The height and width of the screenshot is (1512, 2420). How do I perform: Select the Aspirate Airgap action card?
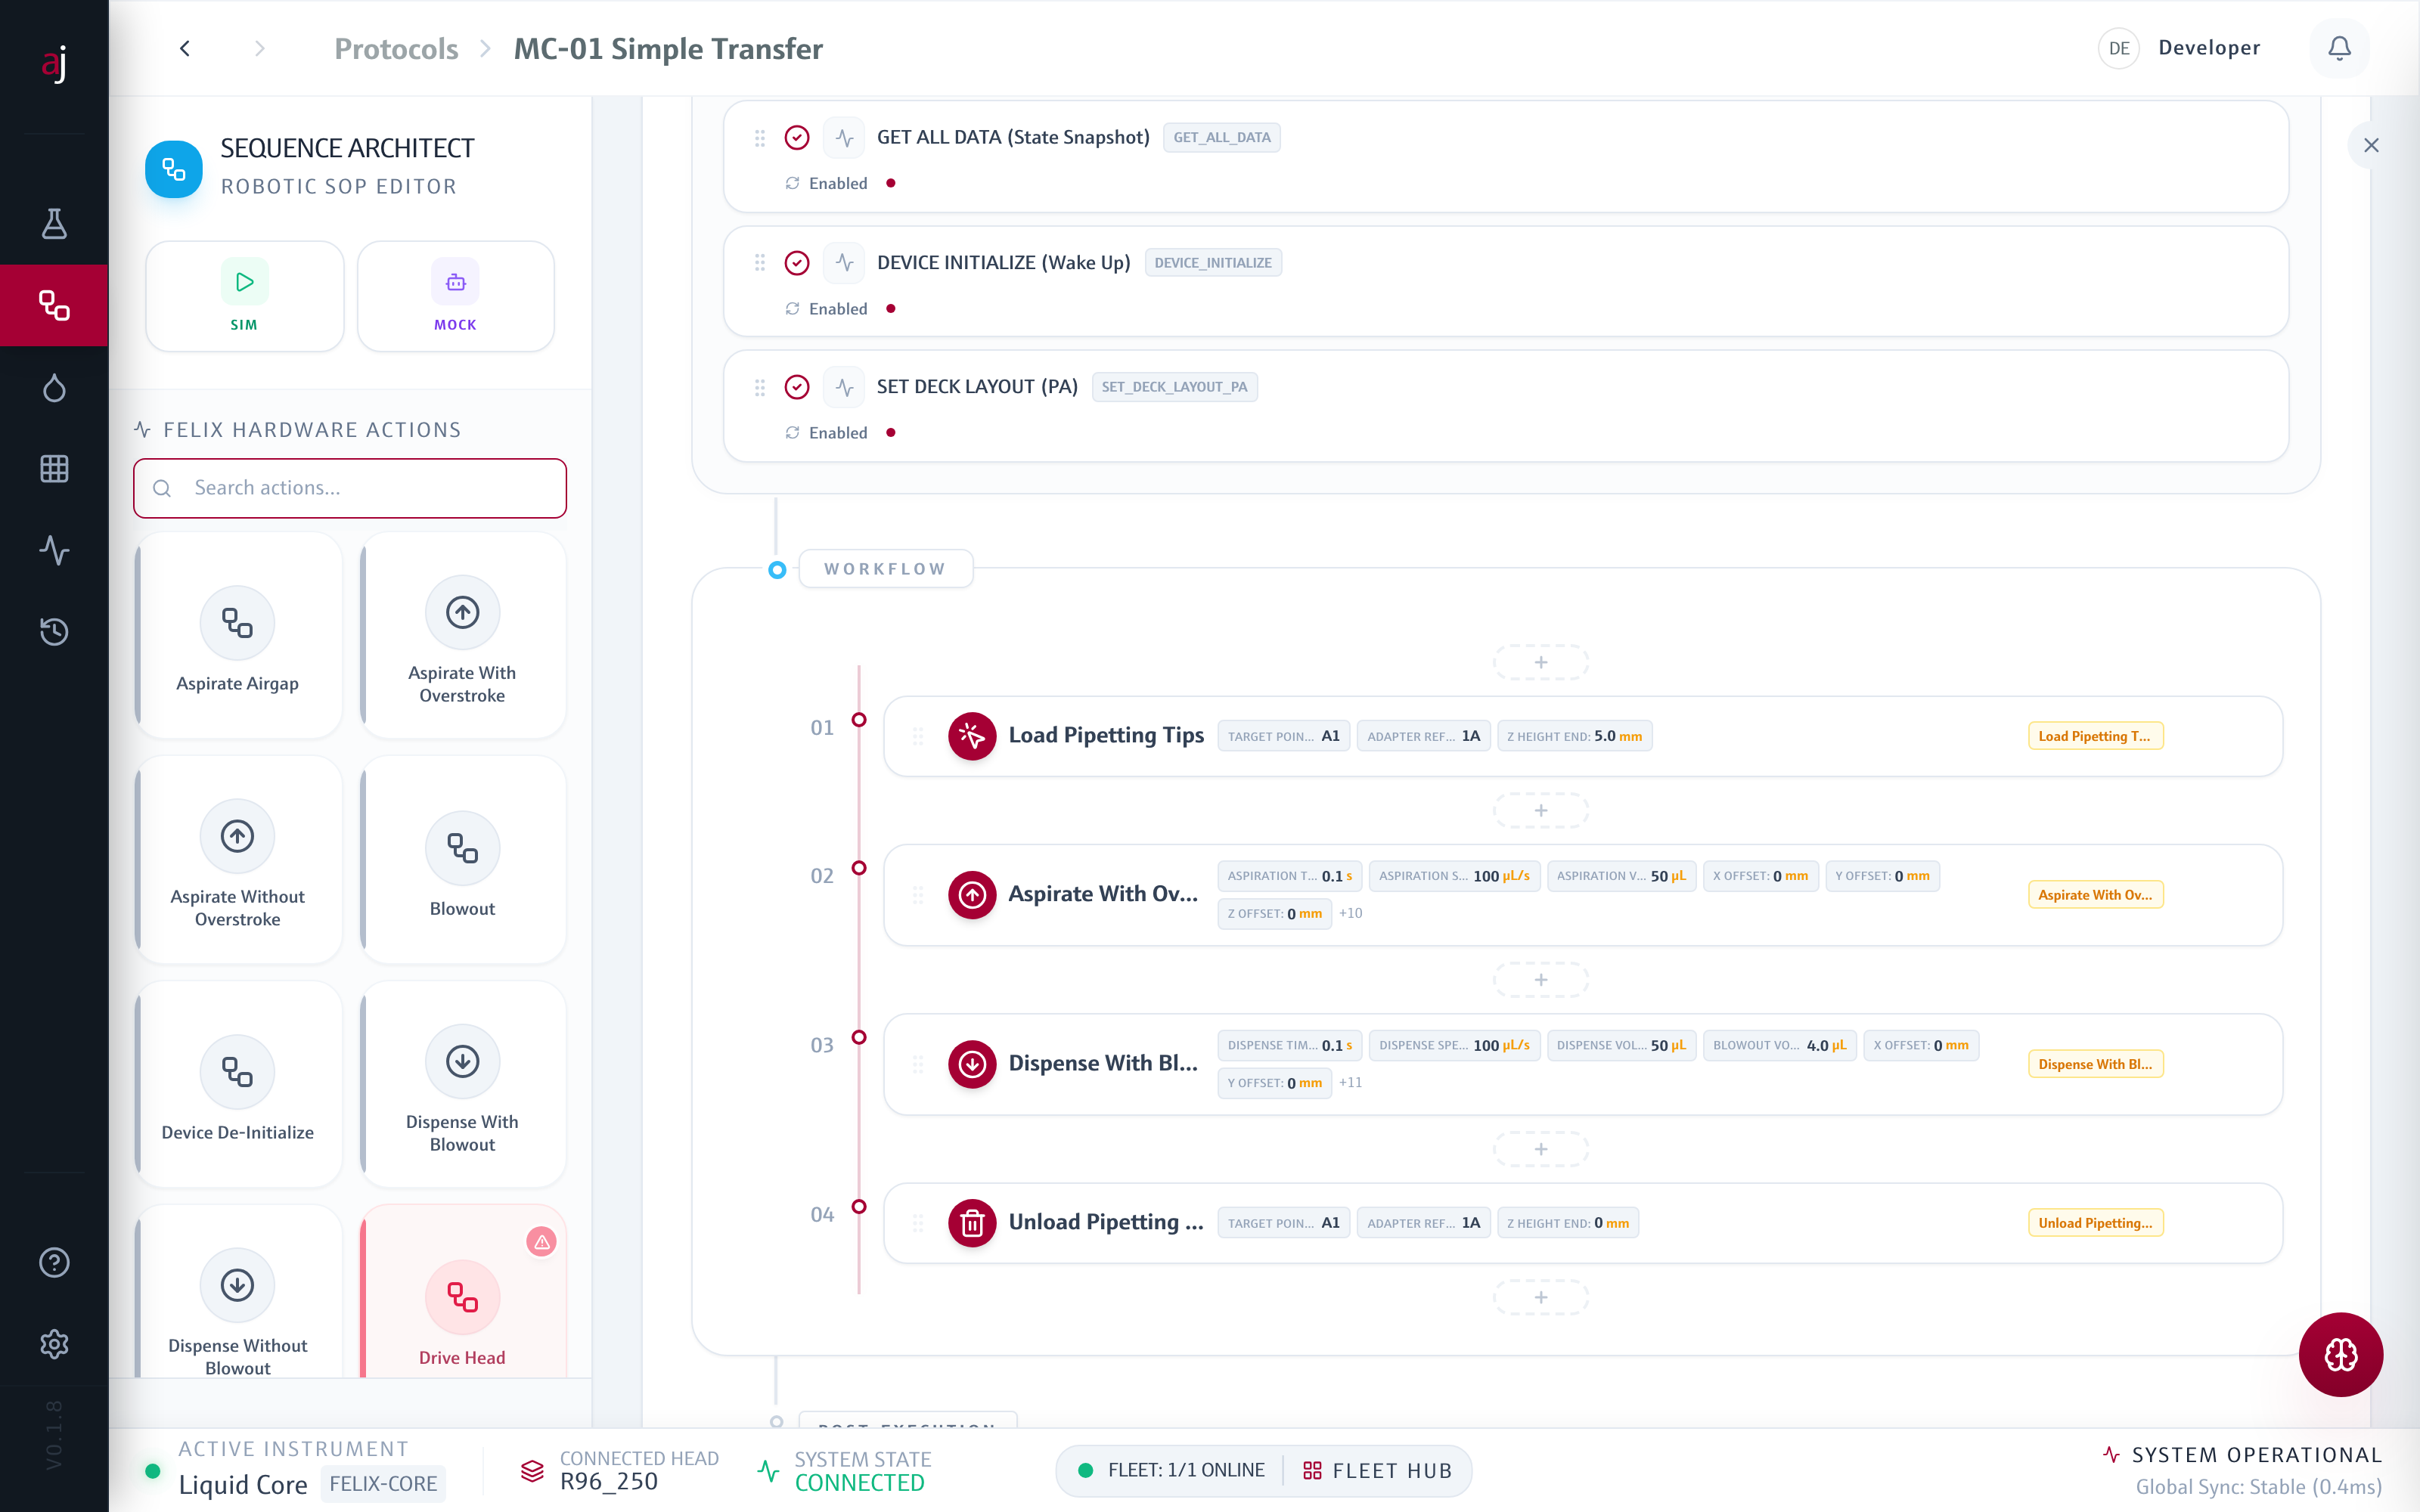click(x=238, y=635)
